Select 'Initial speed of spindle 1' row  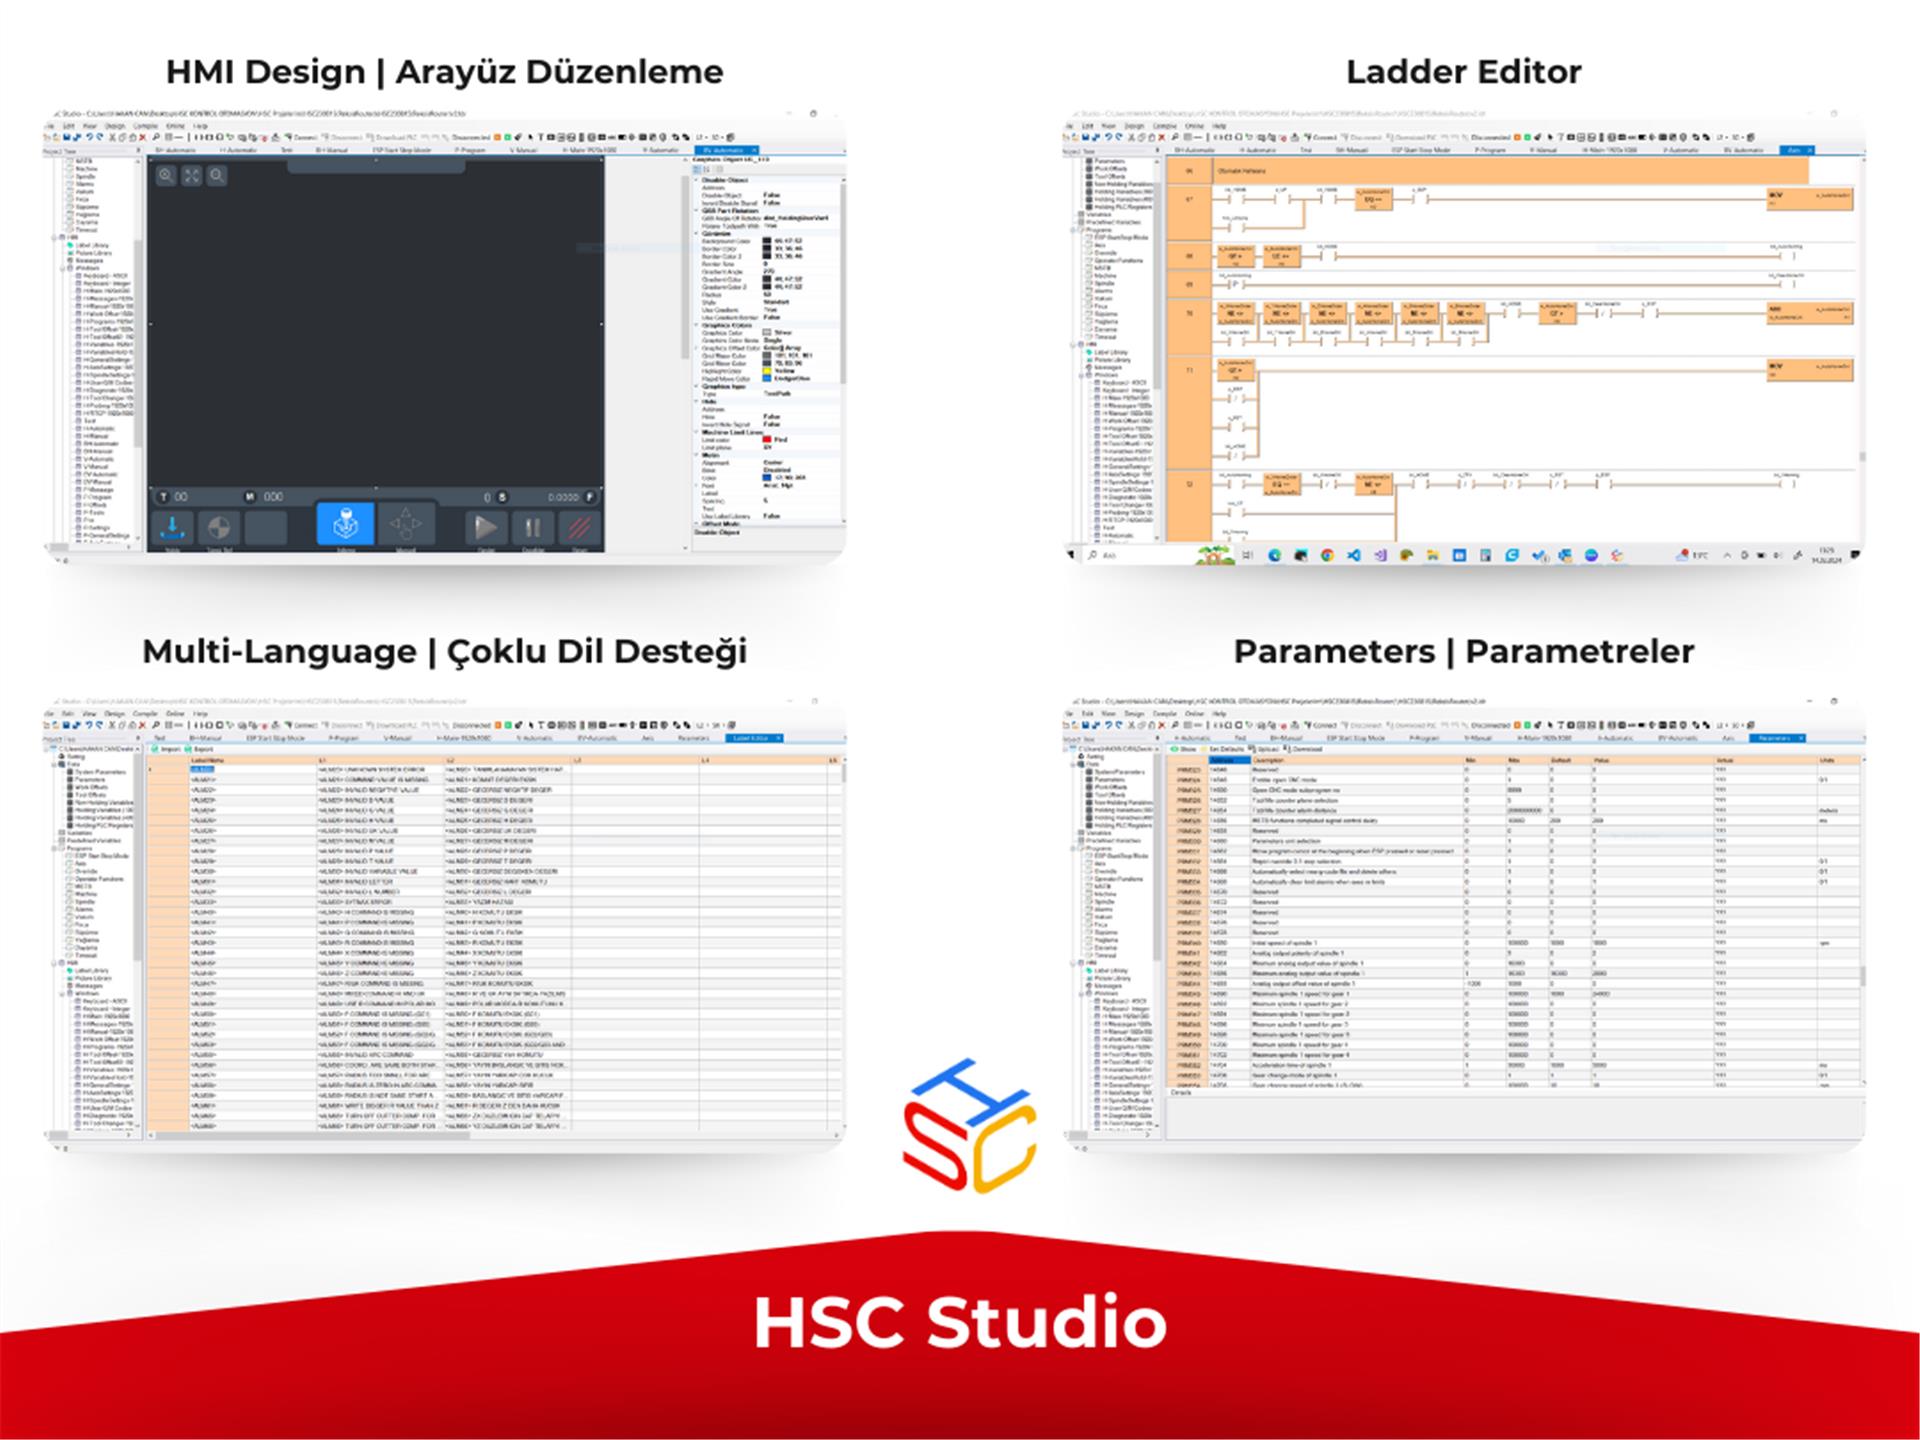[x=1515, y=942]
